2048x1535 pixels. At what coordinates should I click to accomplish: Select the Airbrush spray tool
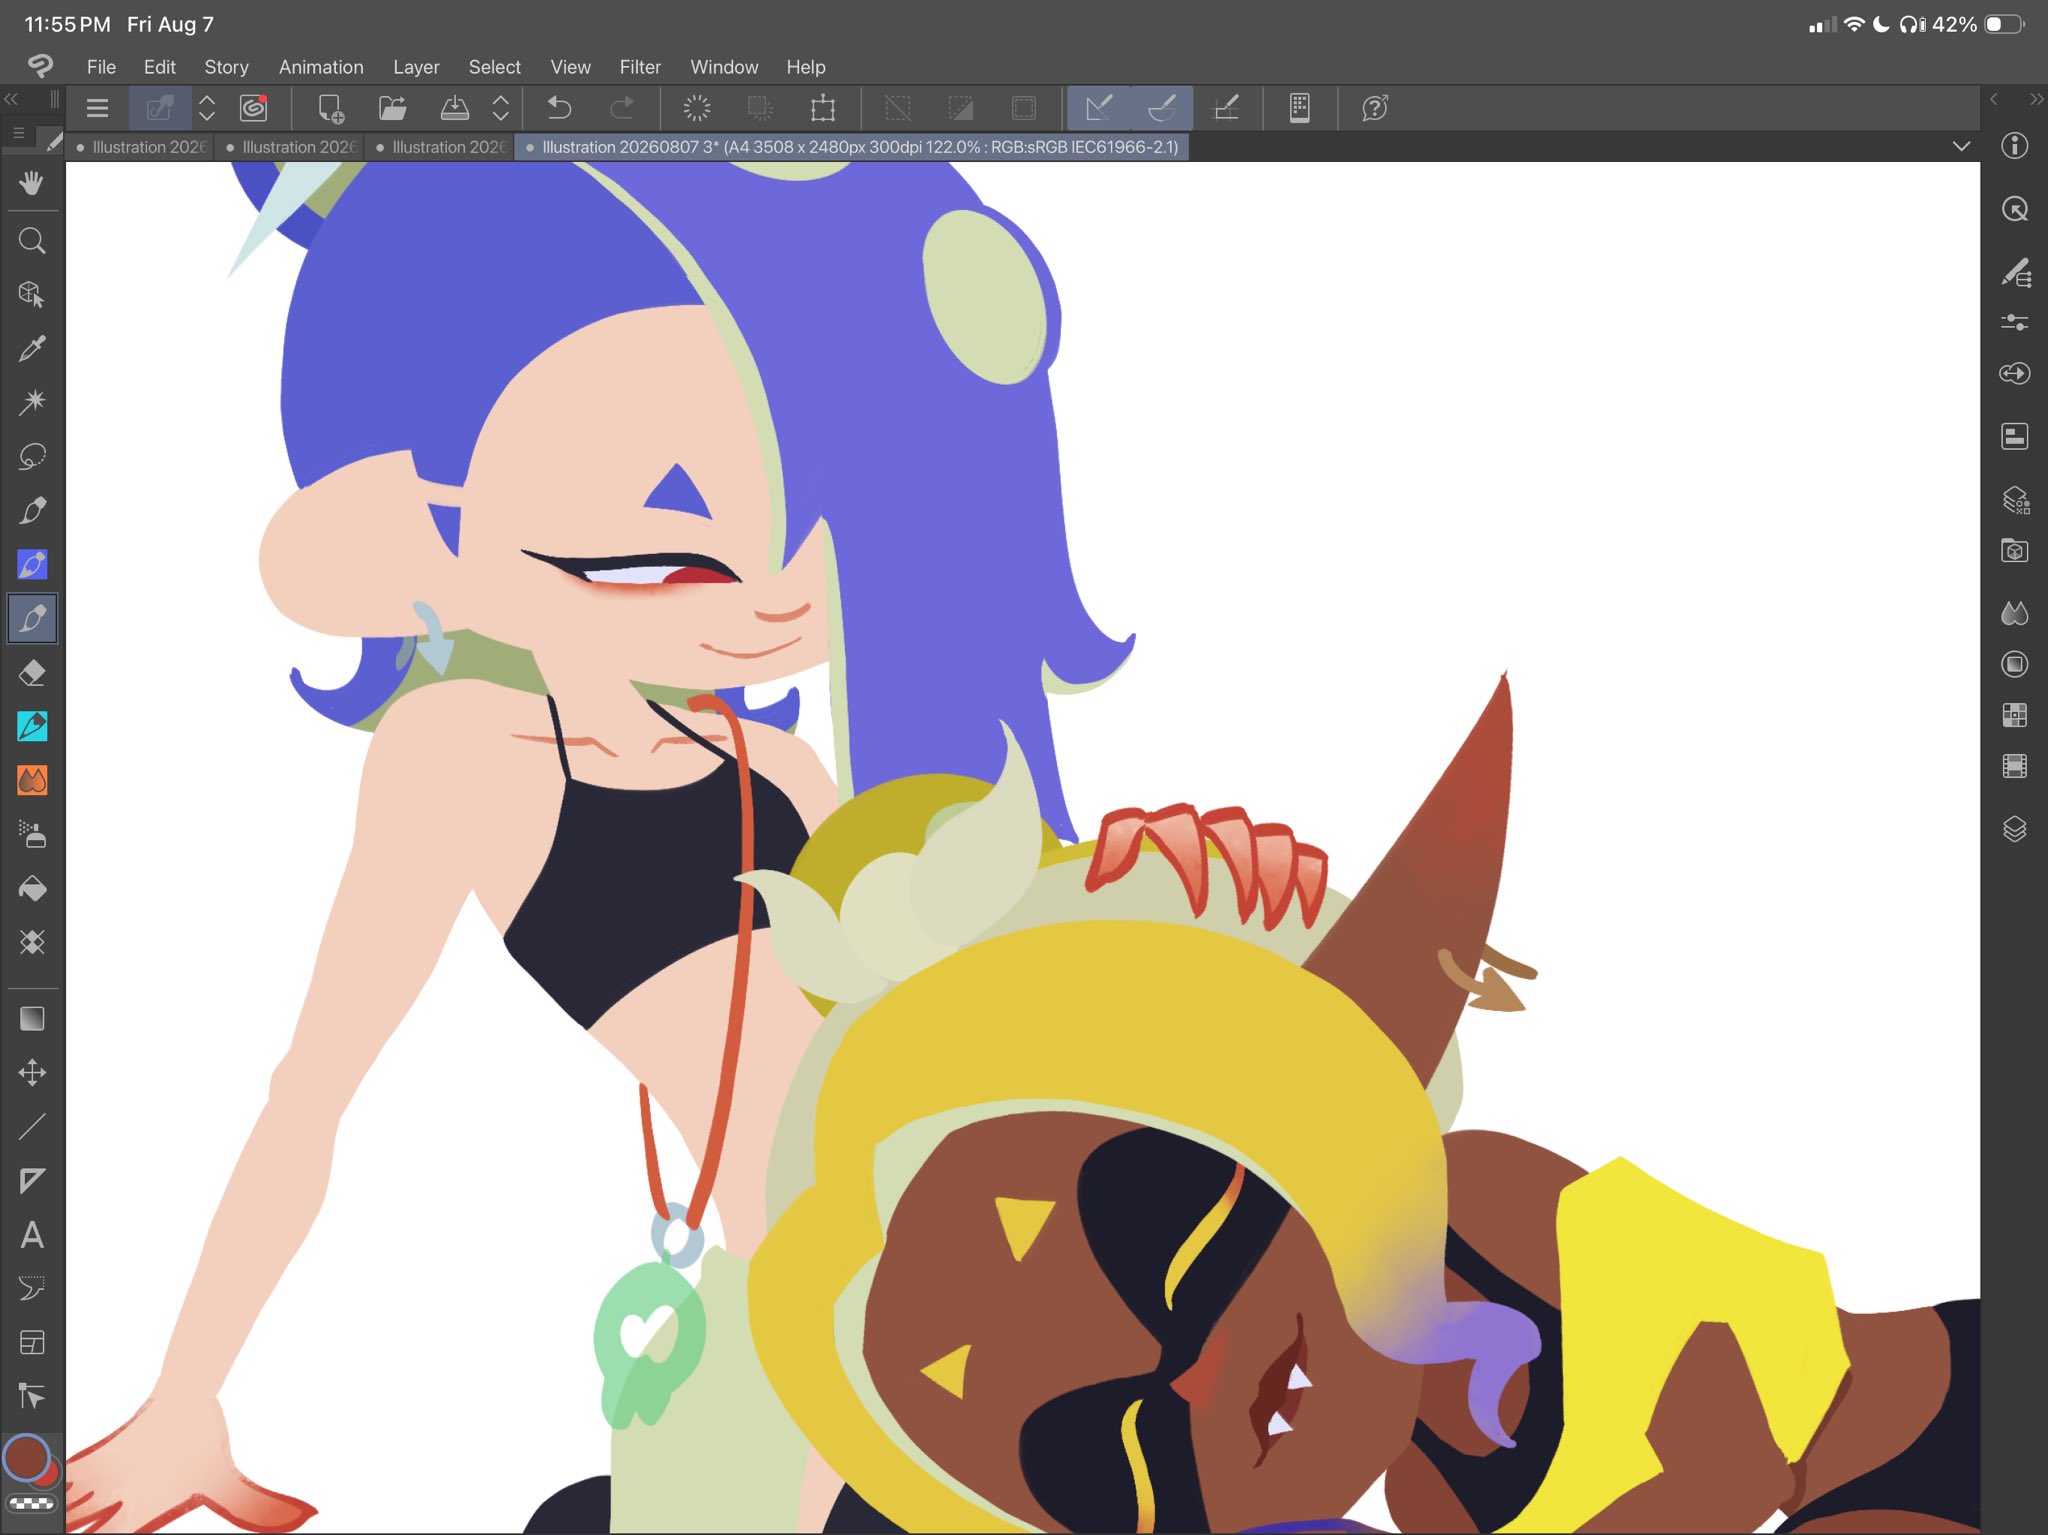tap(32, 834)
